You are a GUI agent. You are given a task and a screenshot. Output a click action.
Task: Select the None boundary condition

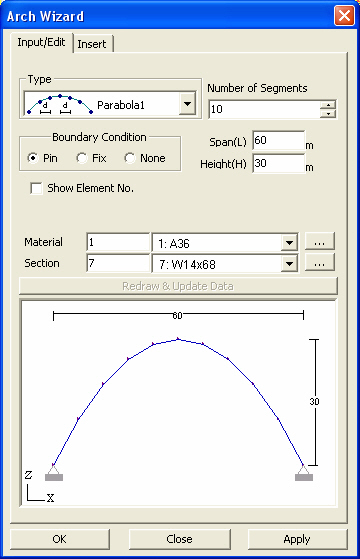pyautogui.click(x=130, y=158)
